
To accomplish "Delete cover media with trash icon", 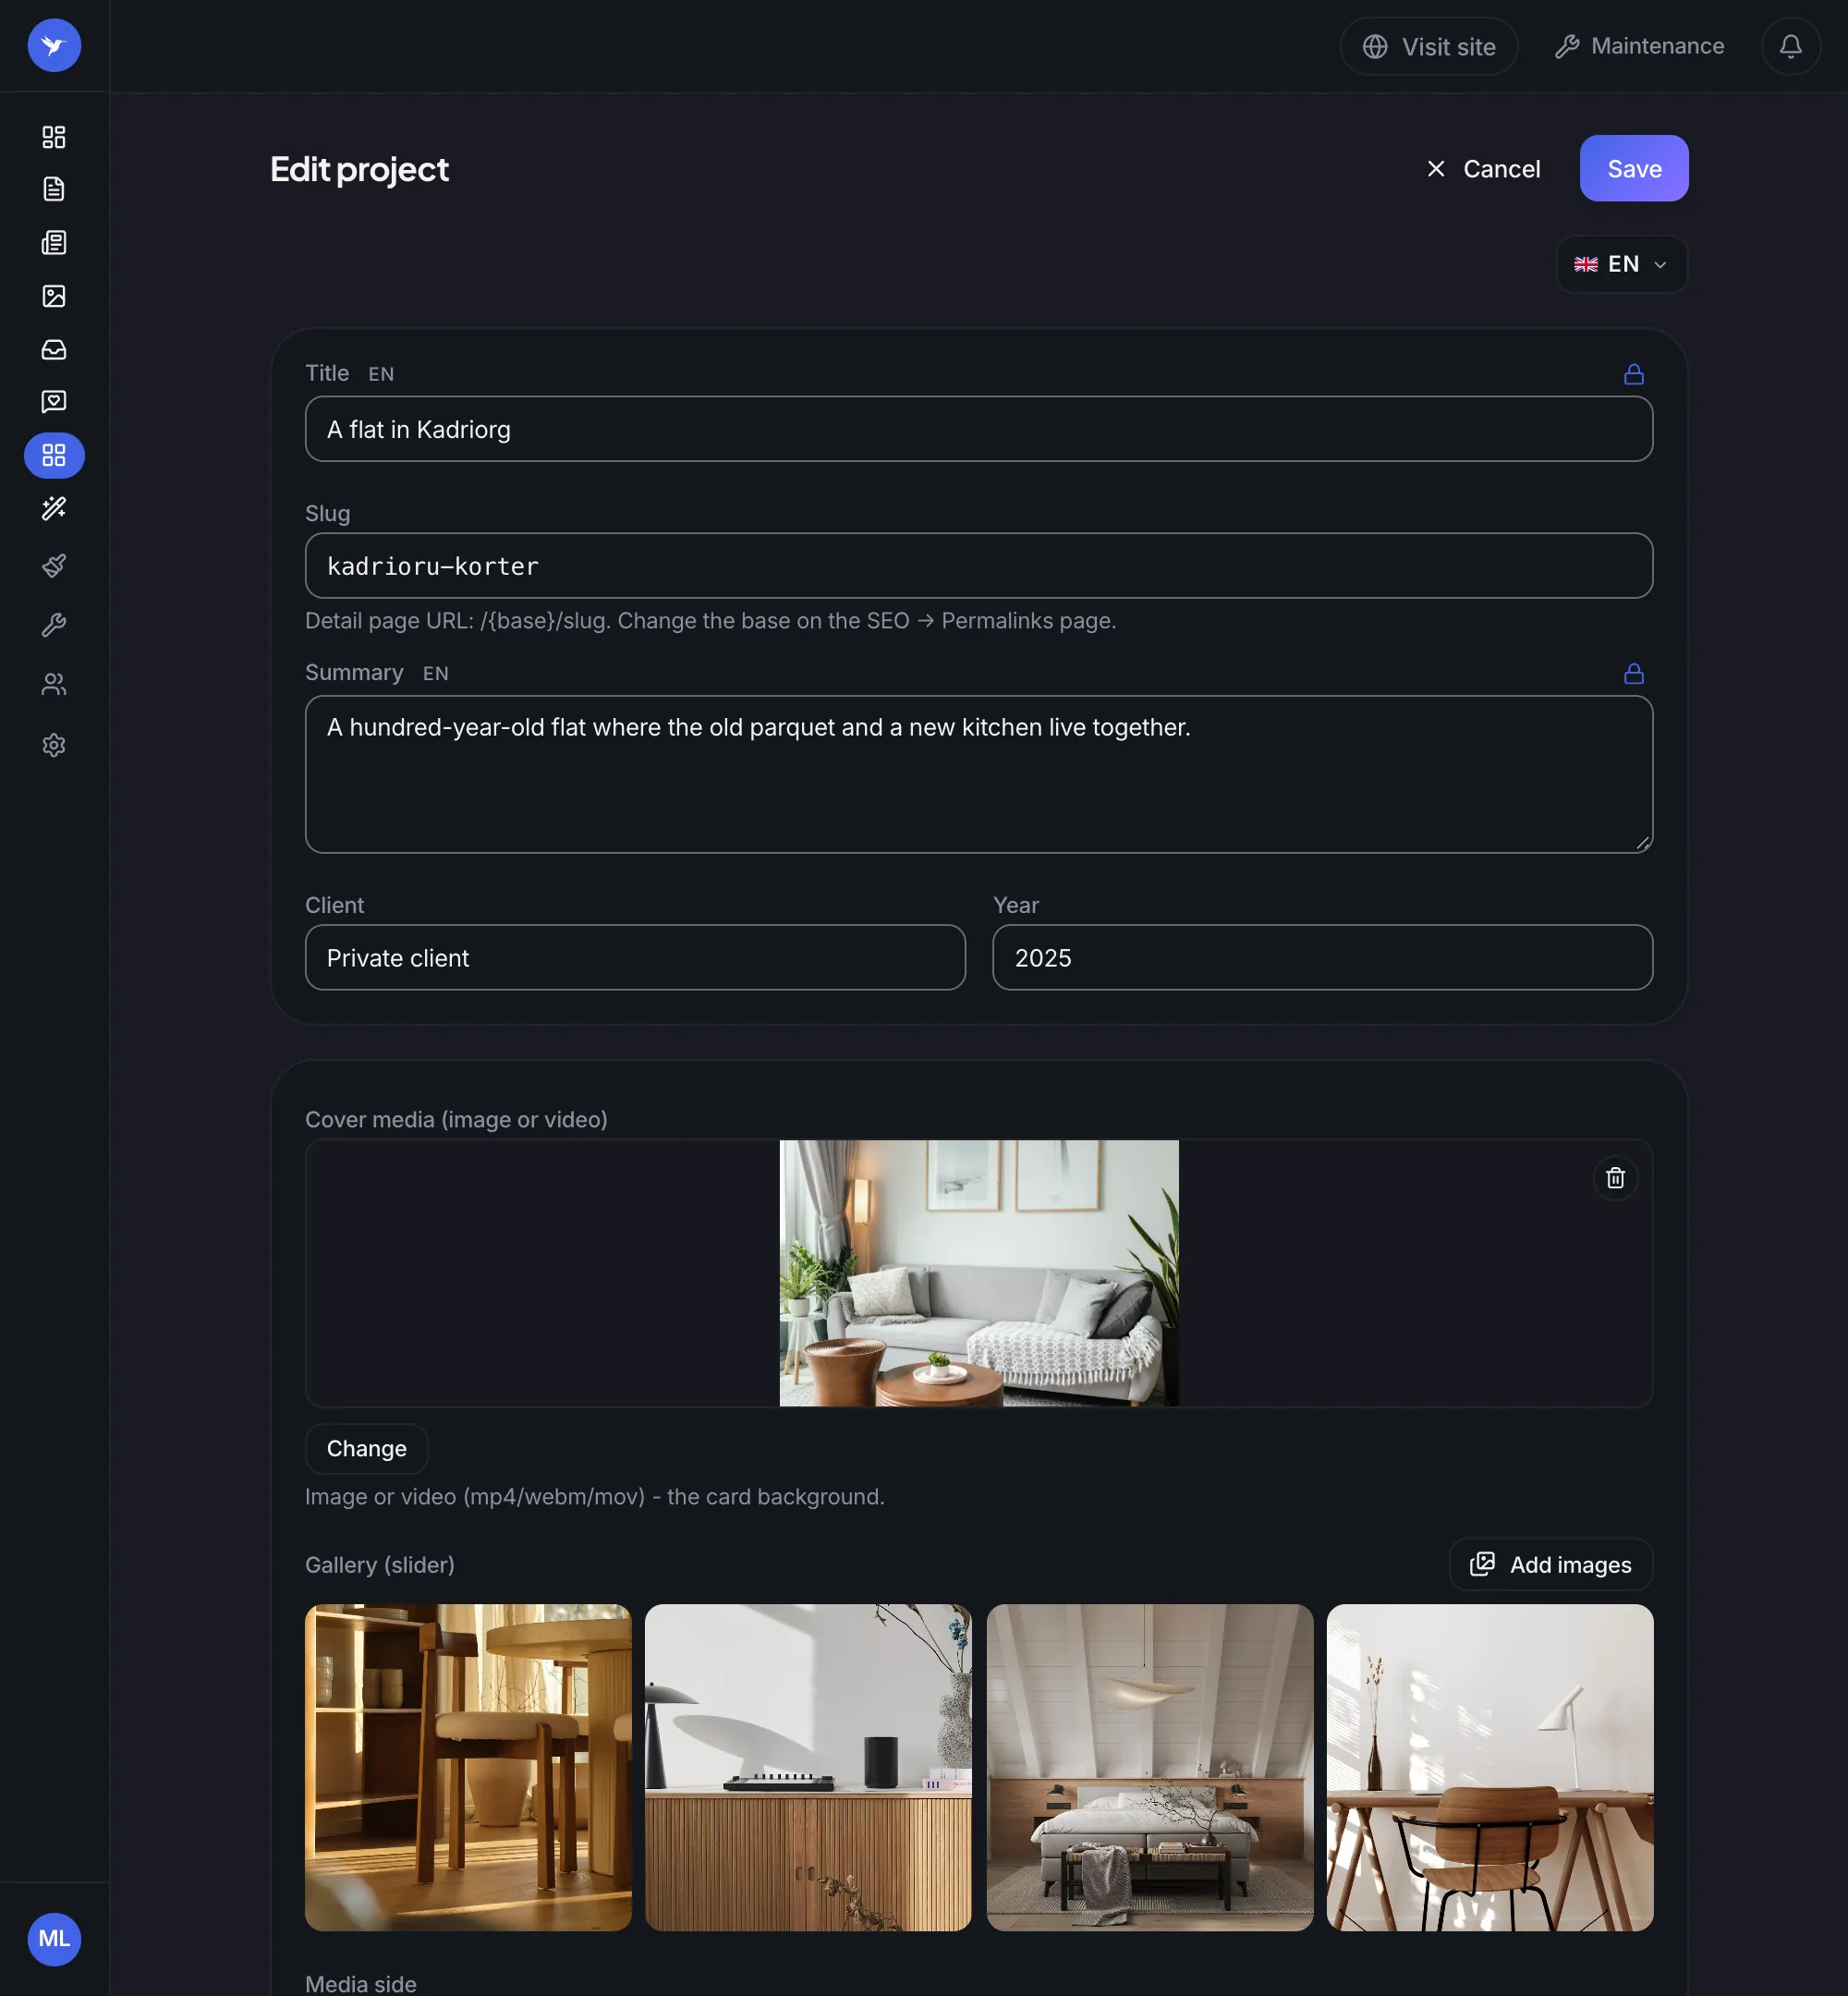I will (1615, 1178).
